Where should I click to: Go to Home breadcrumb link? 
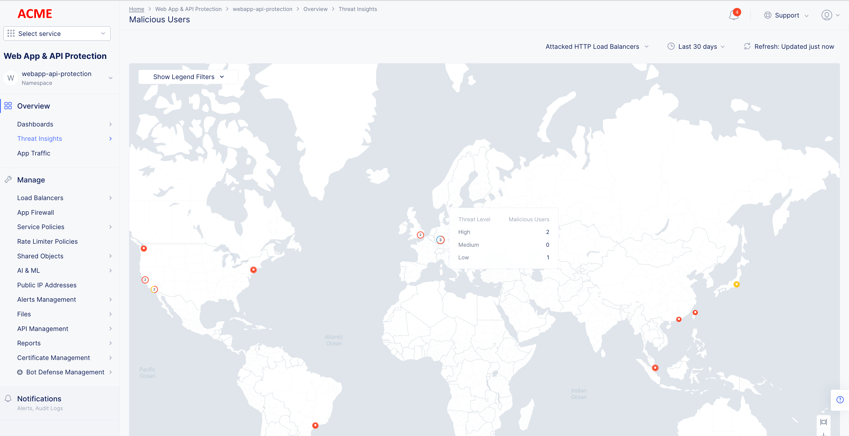point(136,9)
